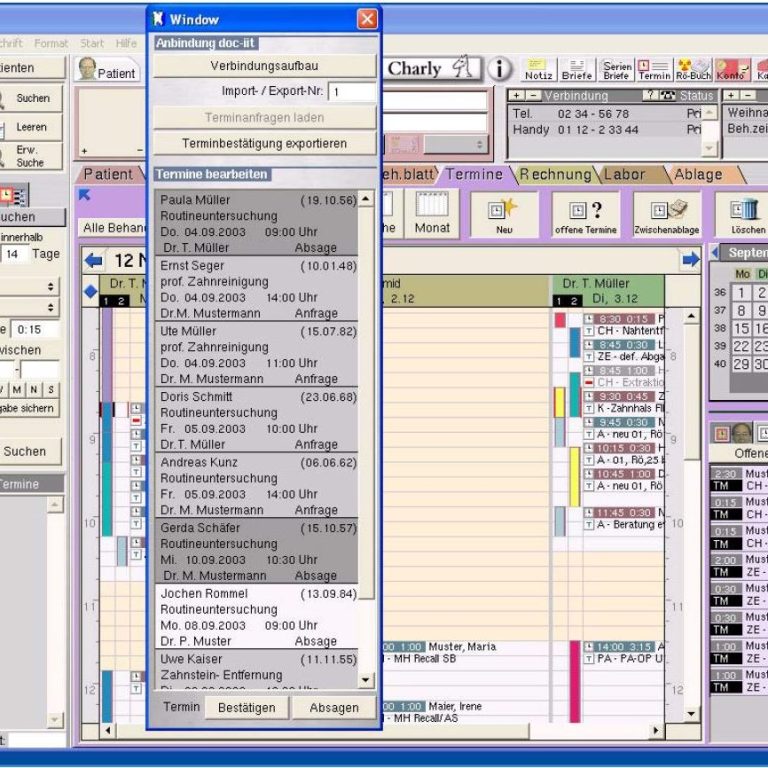The width and height of the screenshot is (768, 768).
Task: Open the Konto toolbar icon
Action: pos(732,69)
